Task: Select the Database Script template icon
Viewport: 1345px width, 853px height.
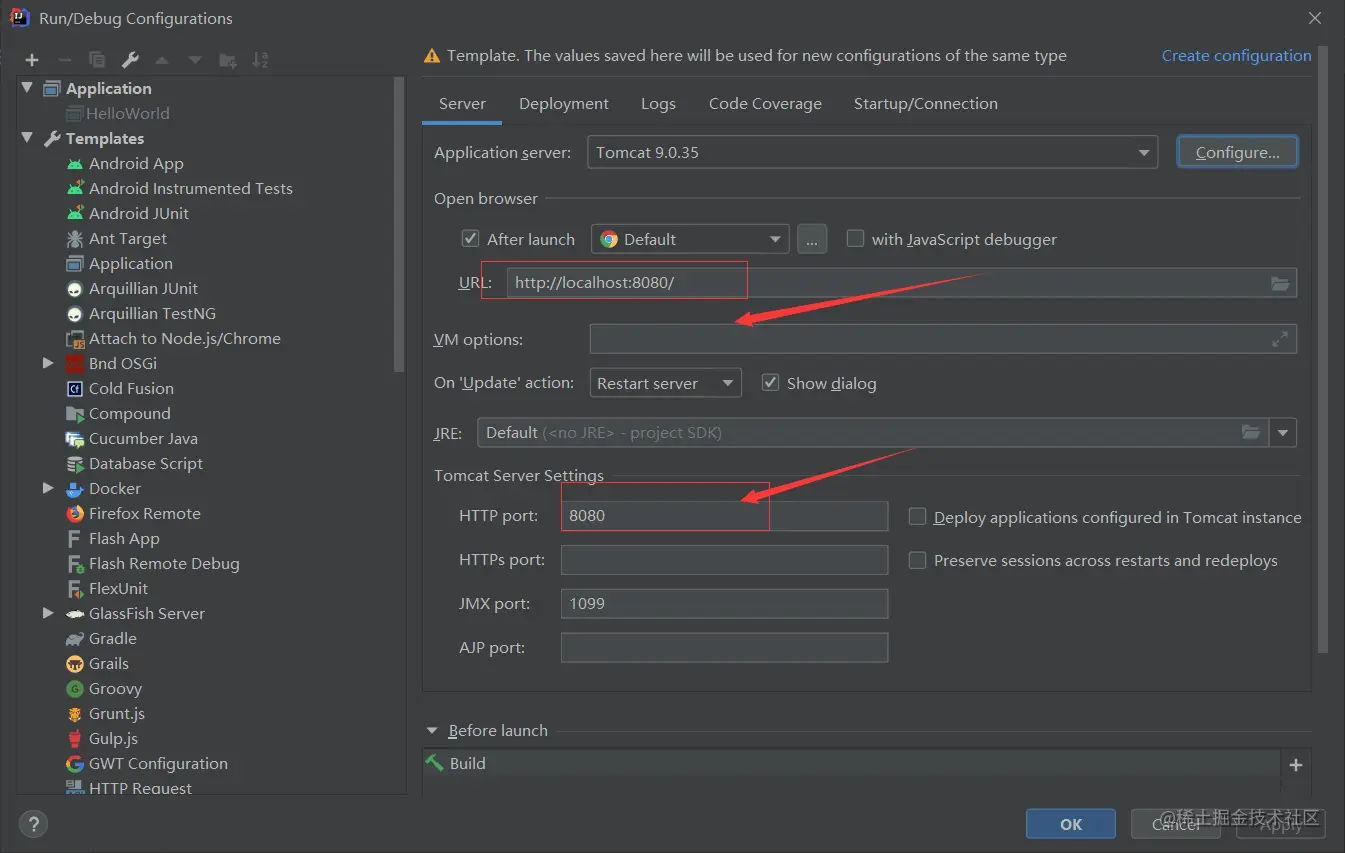Action: [75, 463]
